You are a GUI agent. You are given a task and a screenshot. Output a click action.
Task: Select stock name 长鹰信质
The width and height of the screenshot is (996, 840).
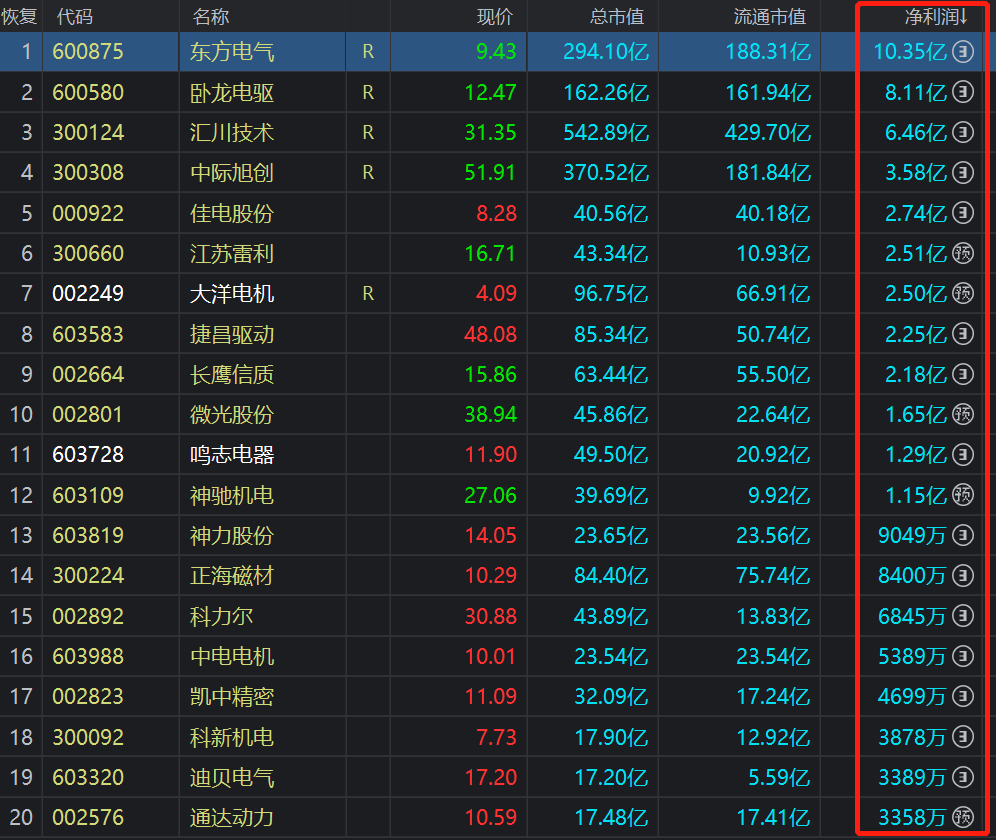pos(232,374)
